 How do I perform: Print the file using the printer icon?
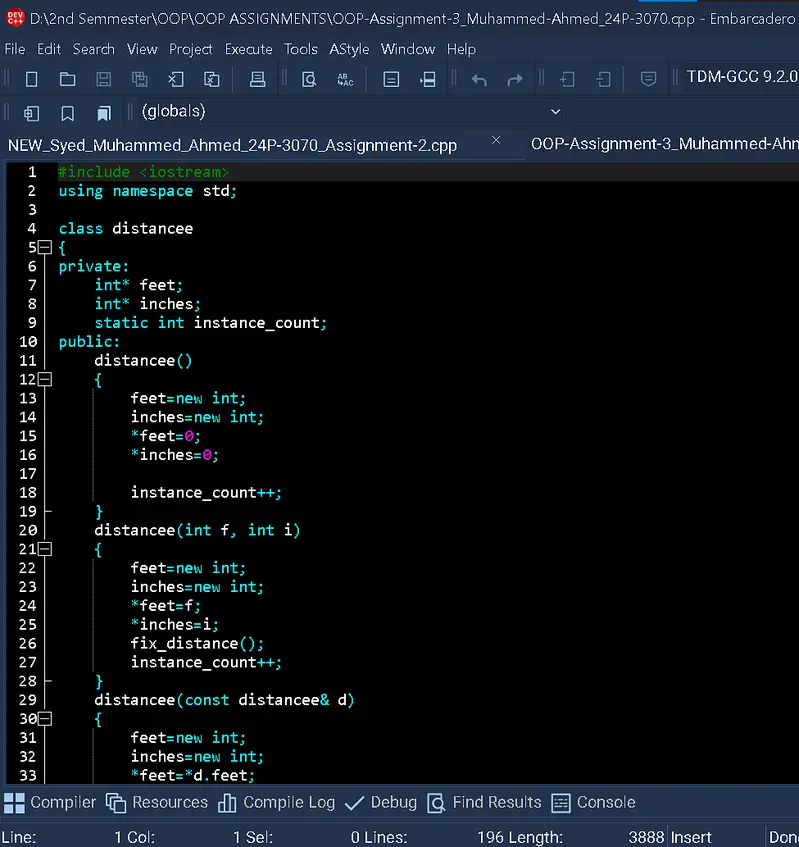click(x=257, y=79)
